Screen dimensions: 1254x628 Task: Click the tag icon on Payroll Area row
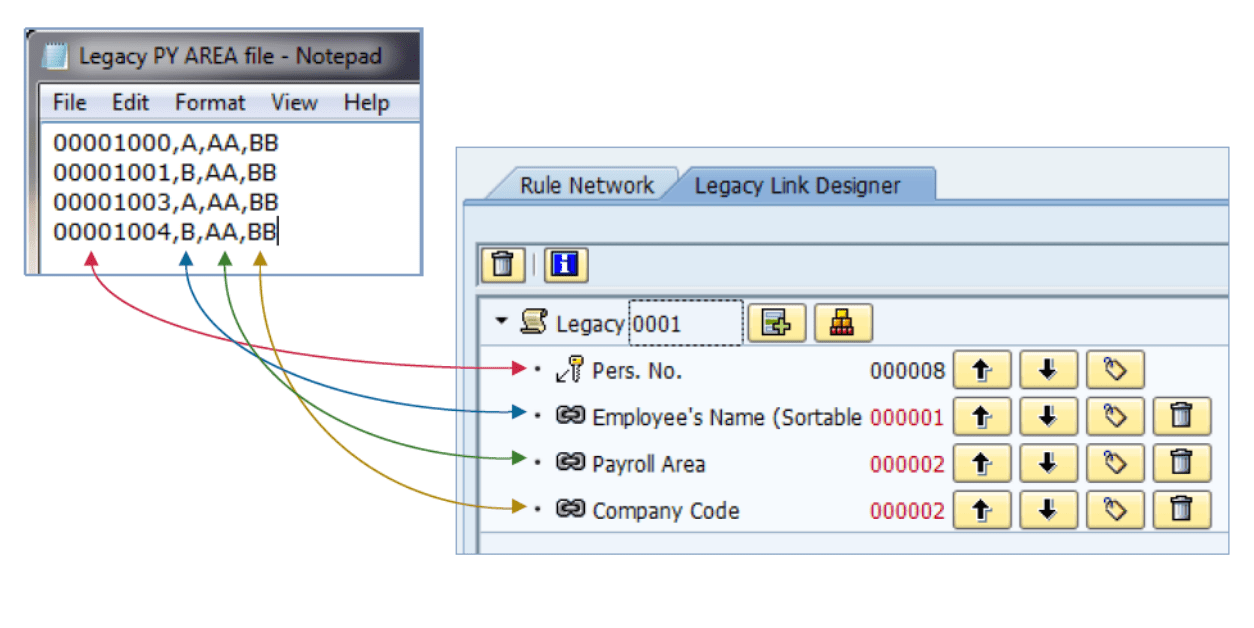click(1115, 463)
